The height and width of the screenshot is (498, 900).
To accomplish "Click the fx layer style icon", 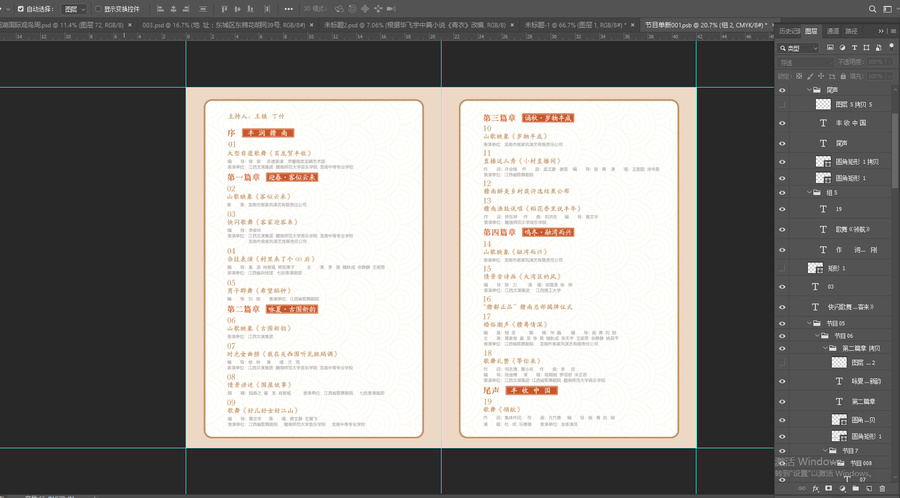I will (816, 489).
